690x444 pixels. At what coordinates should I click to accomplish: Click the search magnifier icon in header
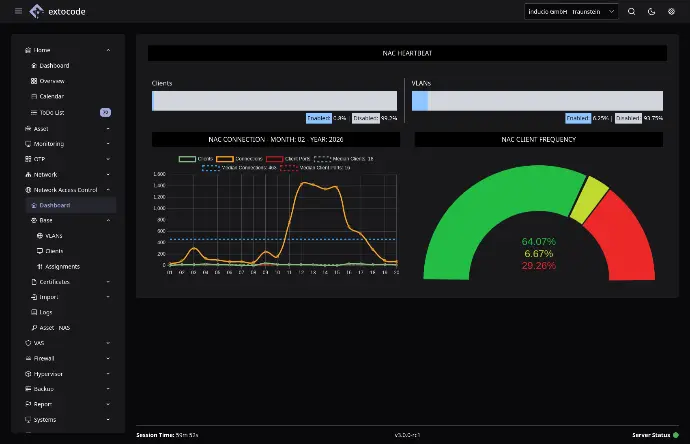coord(631,11)
